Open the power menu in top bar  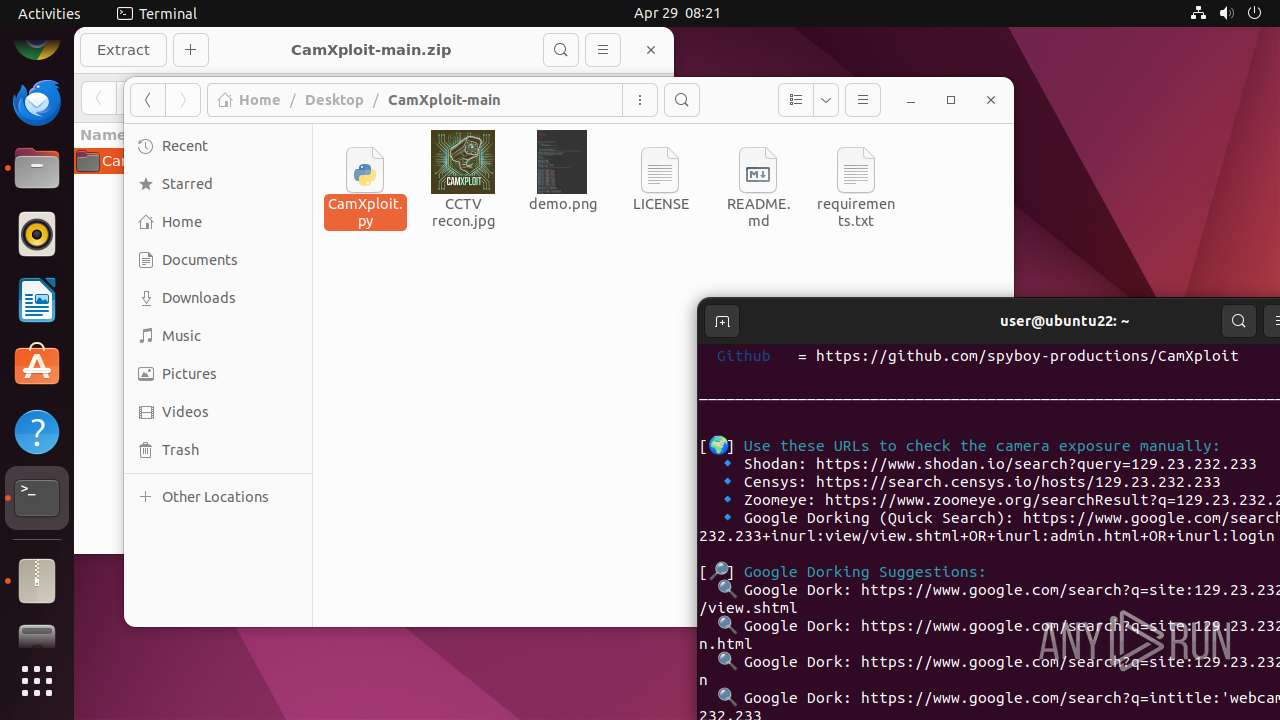1255,13
